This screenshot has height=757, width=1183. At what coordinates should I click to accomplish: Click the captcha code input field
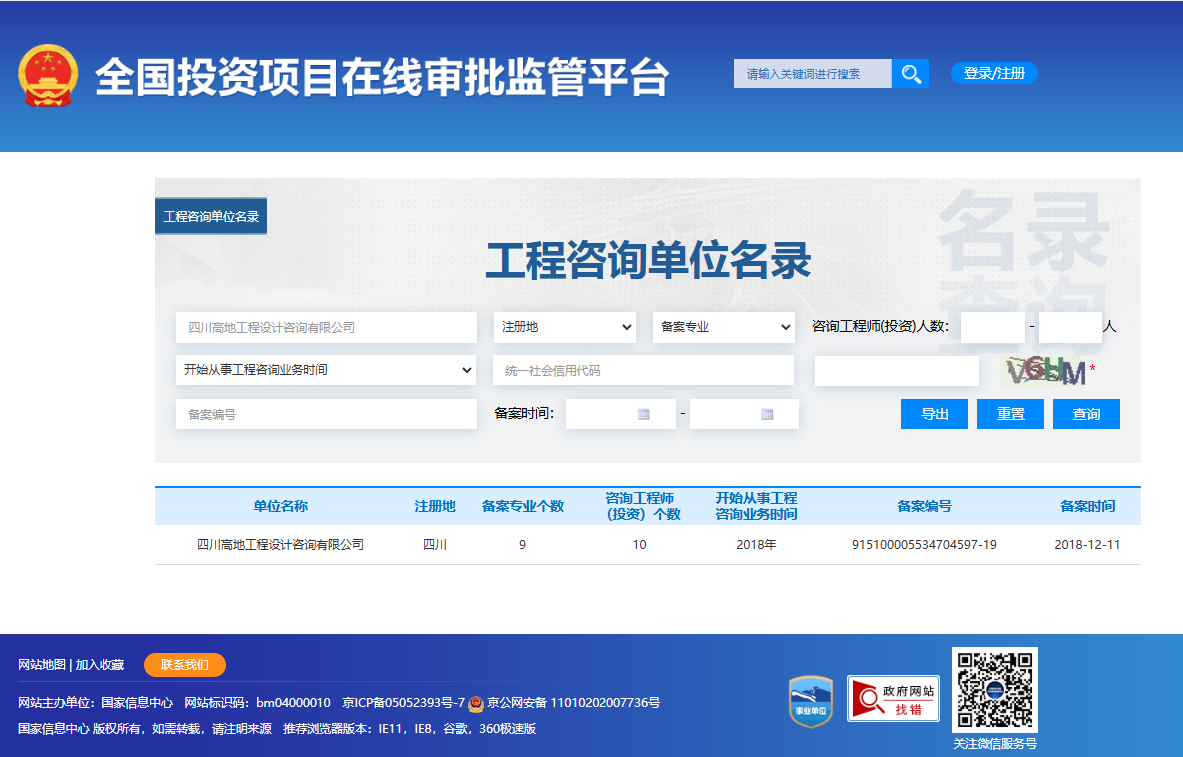click(x=896, y=371)
